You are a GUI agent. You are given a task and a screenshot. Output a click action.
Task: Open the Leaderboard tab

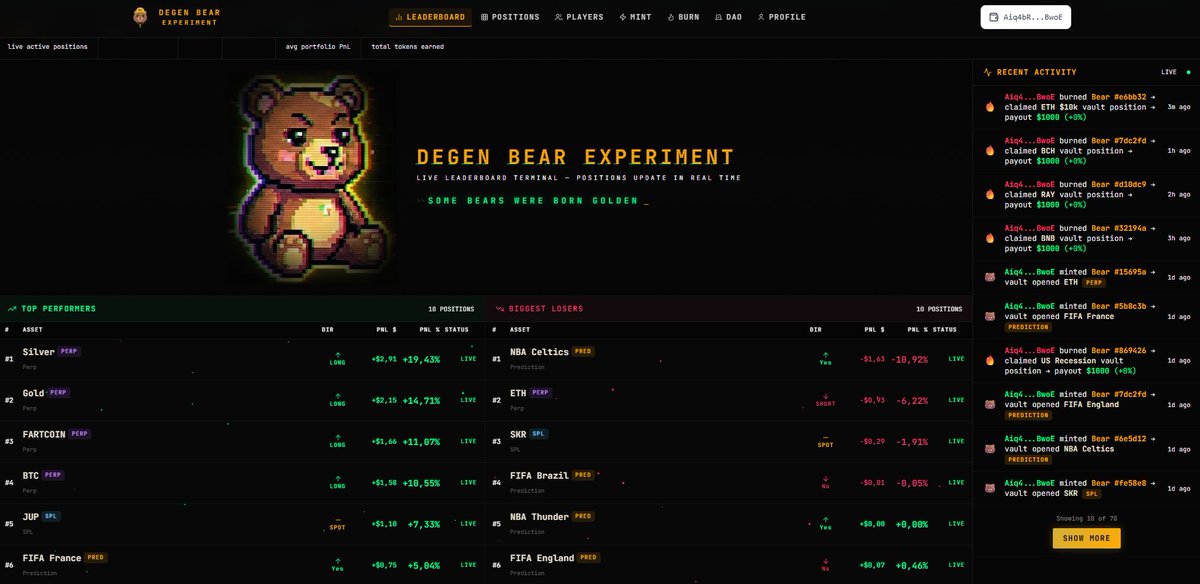430,17
